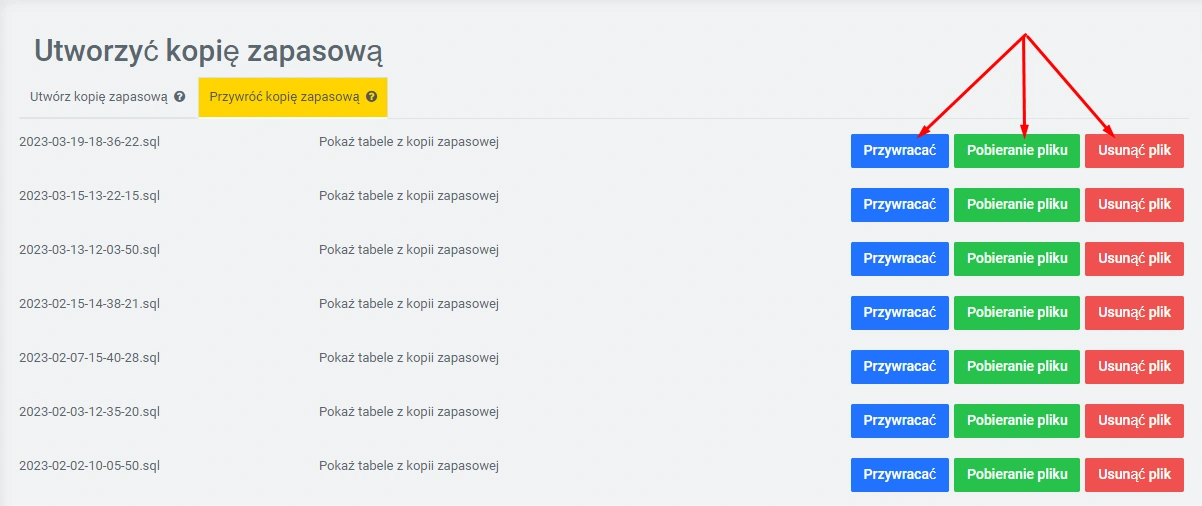This screenshot has height=506, width=1202.
Task: Show tables for backup 2023-03-13-12-03-50.sql
Action: pyautogui.click(x=408, y=250)
